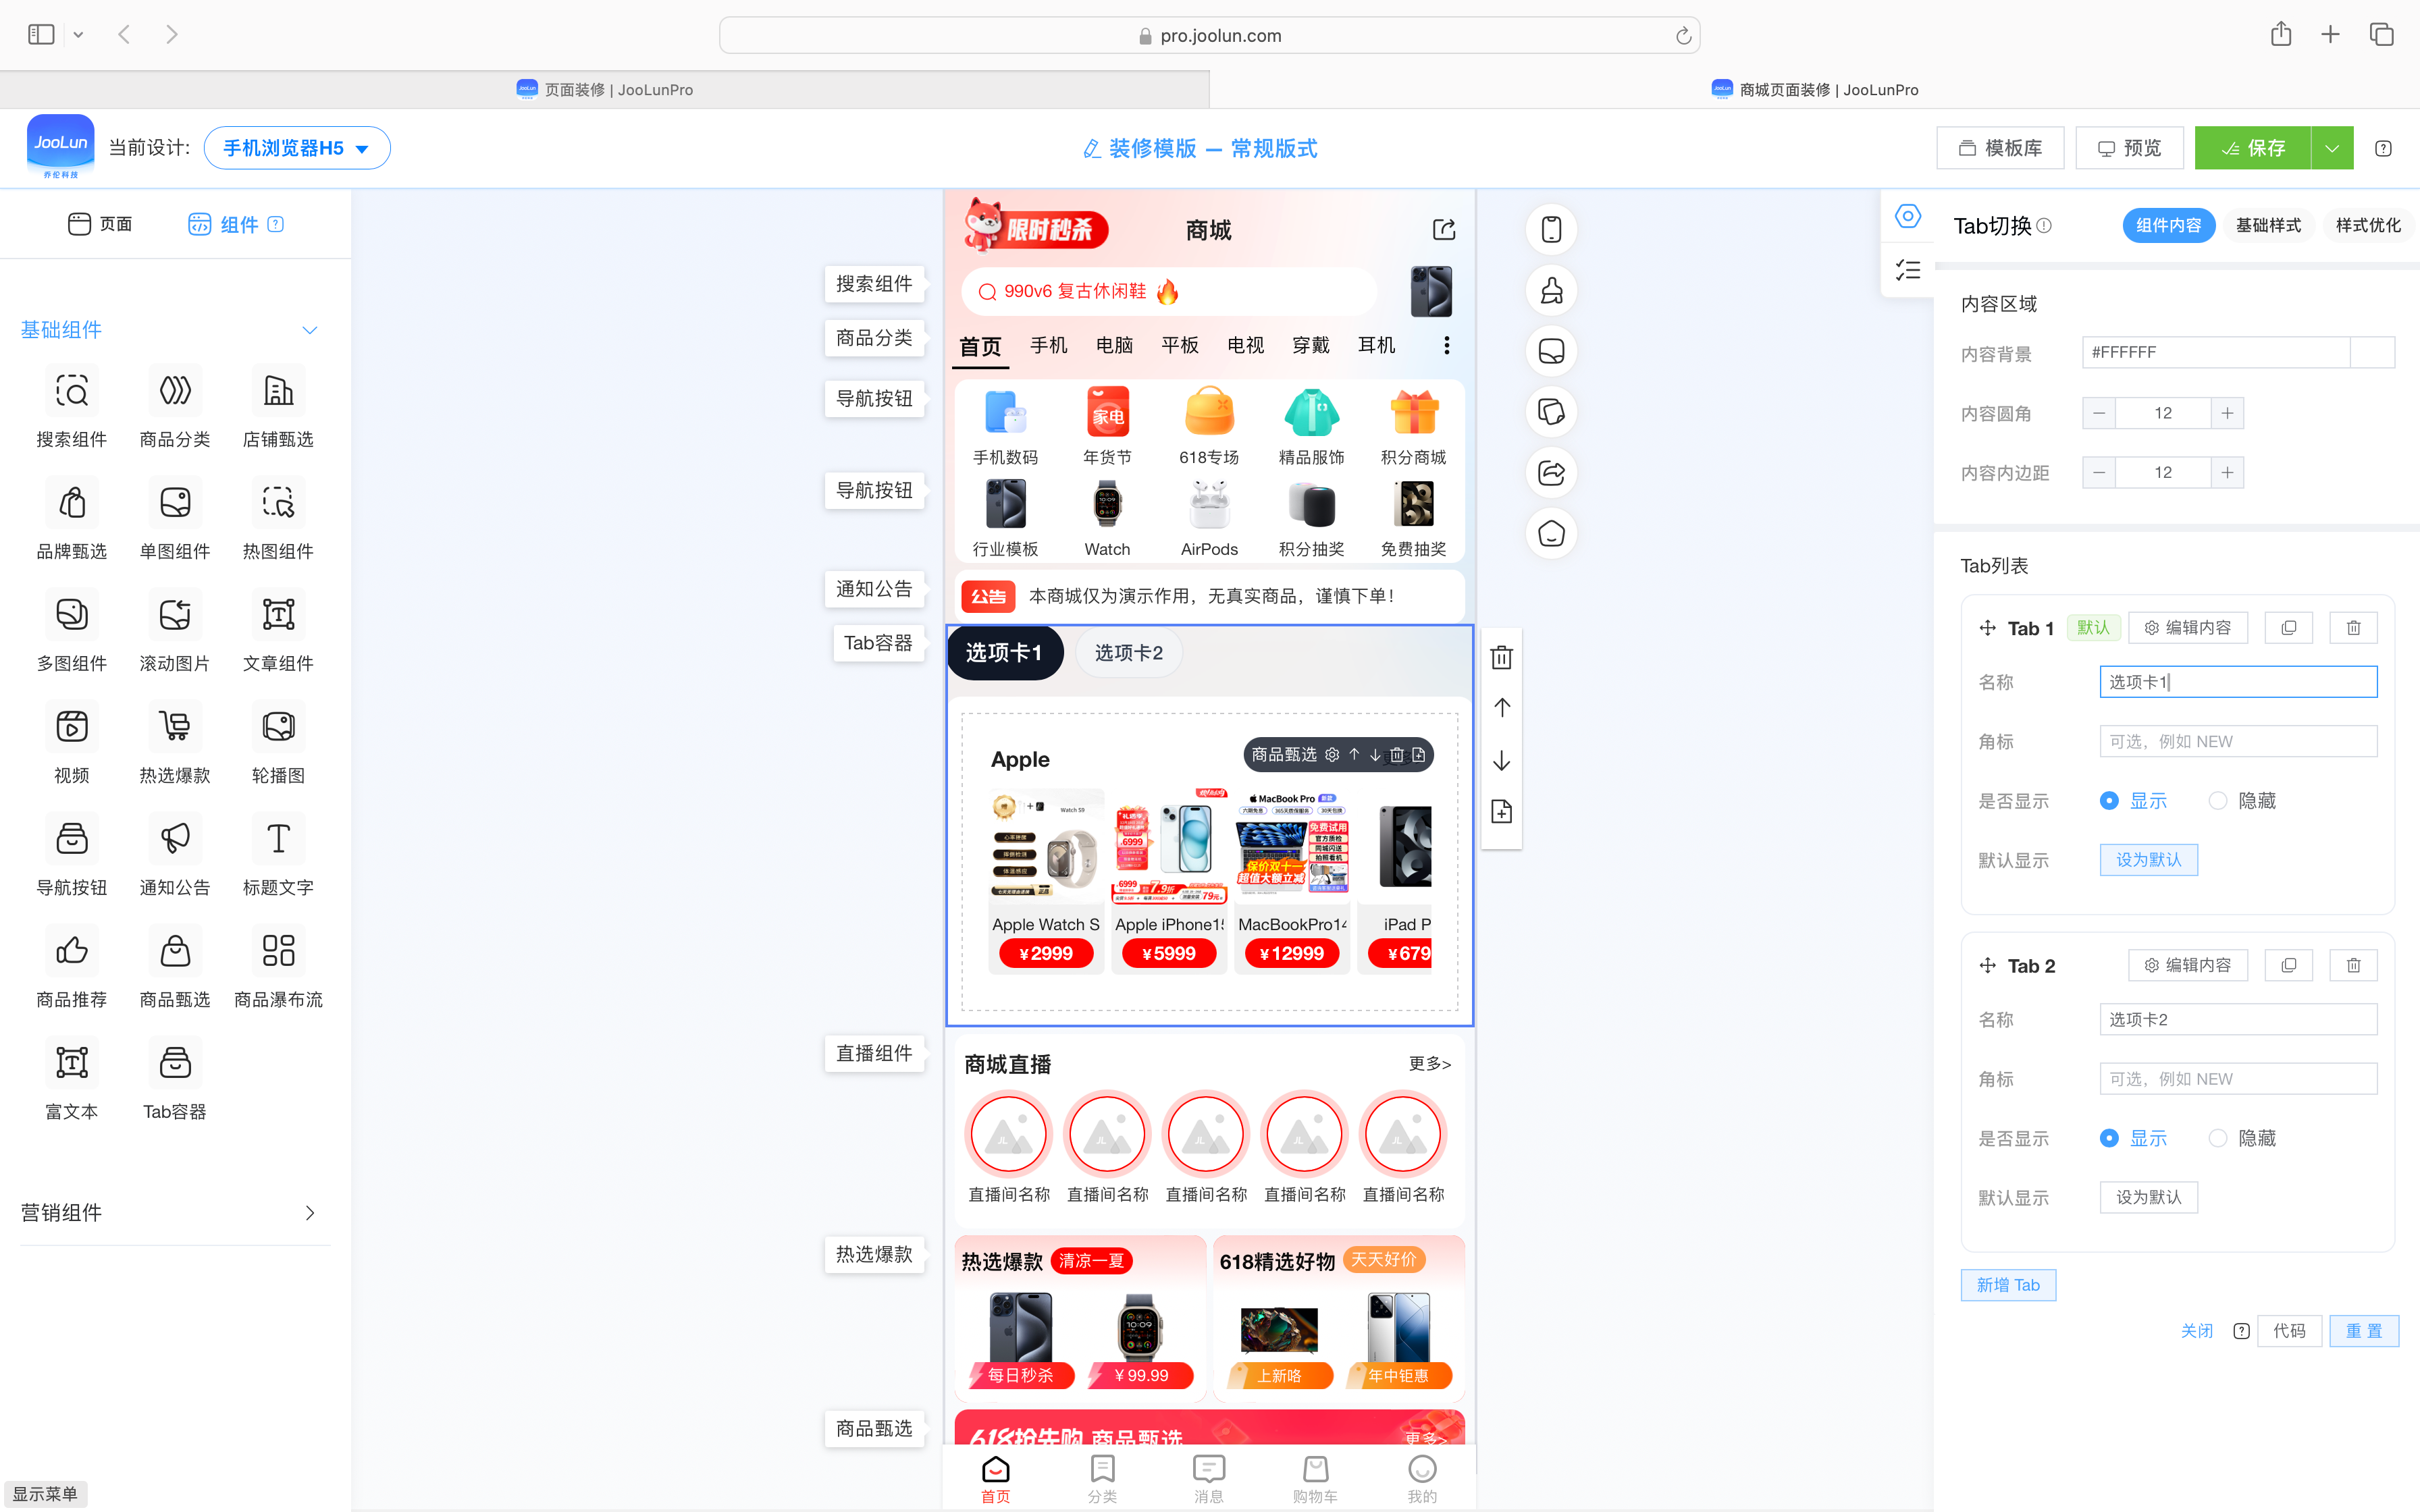Screen dimensions: 2420x1512
Task: Copy Tab 1 with duplicate icon
Action: [2289, 628]
